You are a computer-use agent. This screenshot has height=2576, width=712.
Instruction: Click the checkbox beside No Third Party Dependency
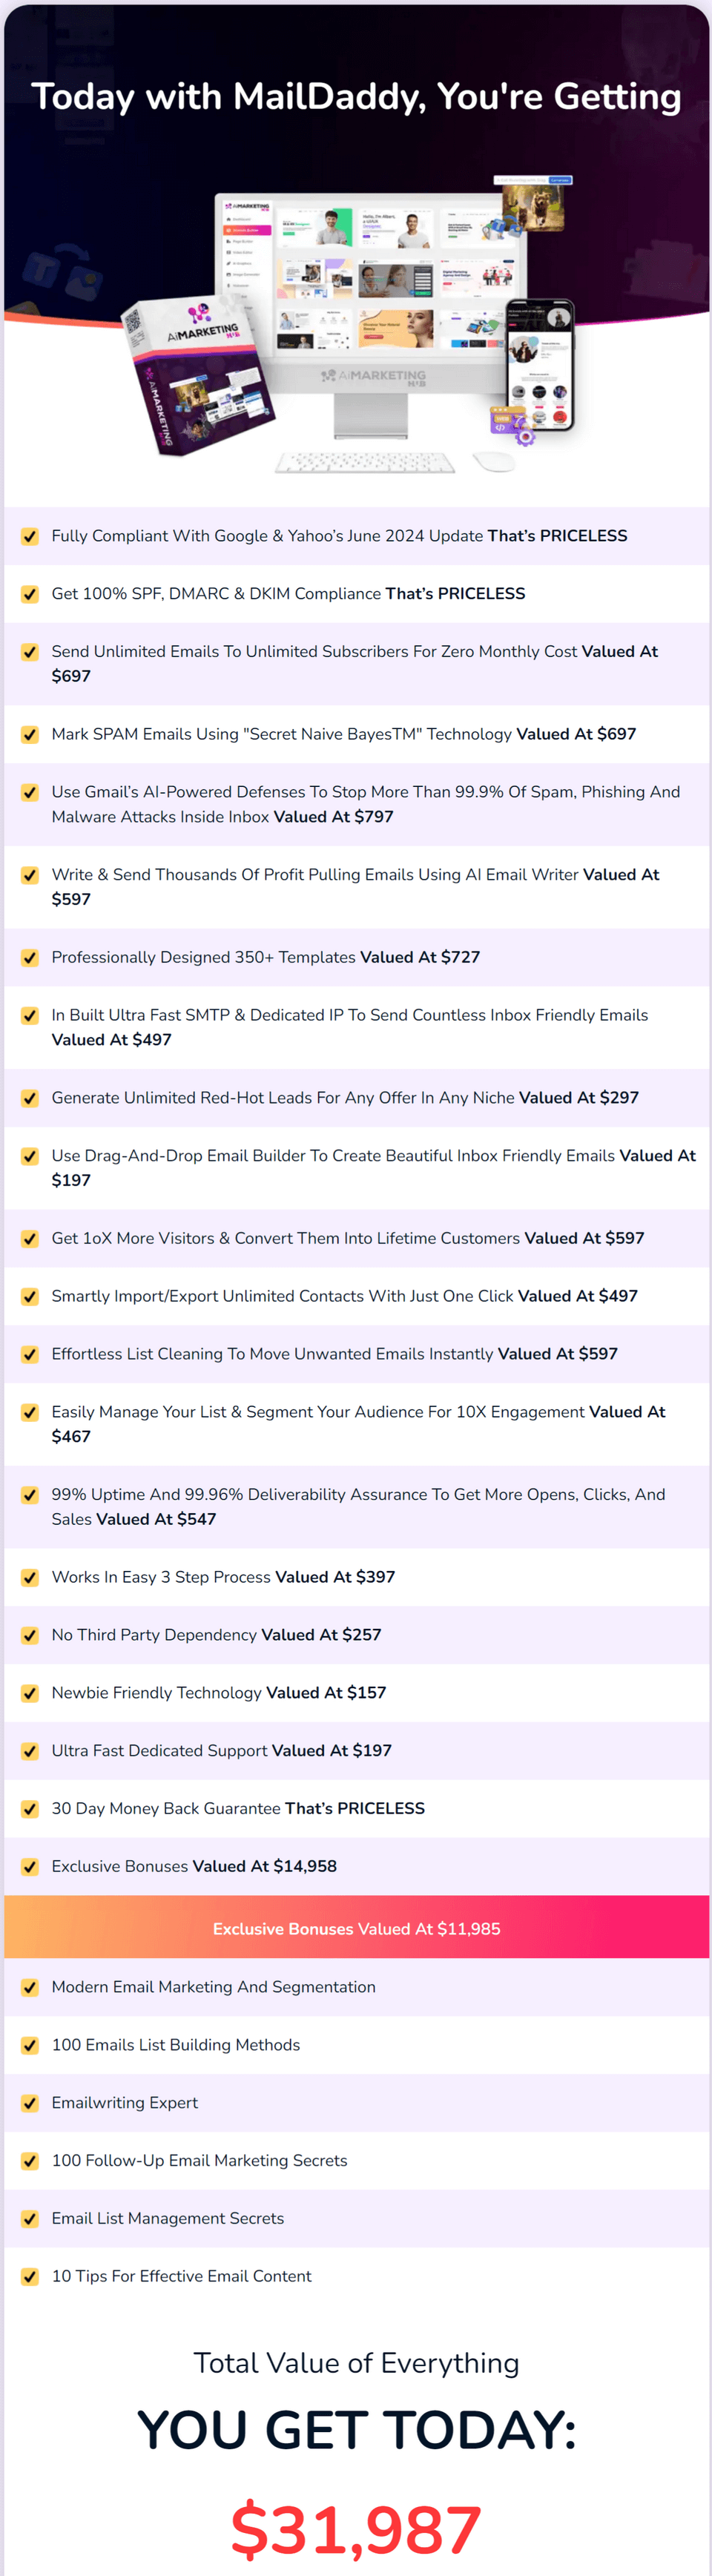click(x=30, y=1636)
